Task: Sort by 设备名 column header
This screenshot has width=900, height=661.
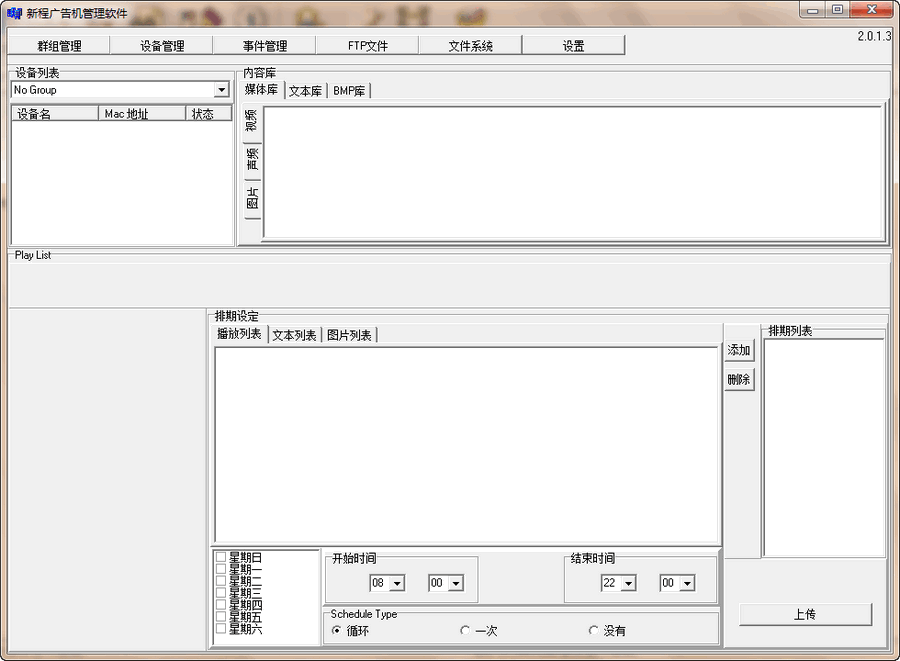Action: (x=55, y=114)
